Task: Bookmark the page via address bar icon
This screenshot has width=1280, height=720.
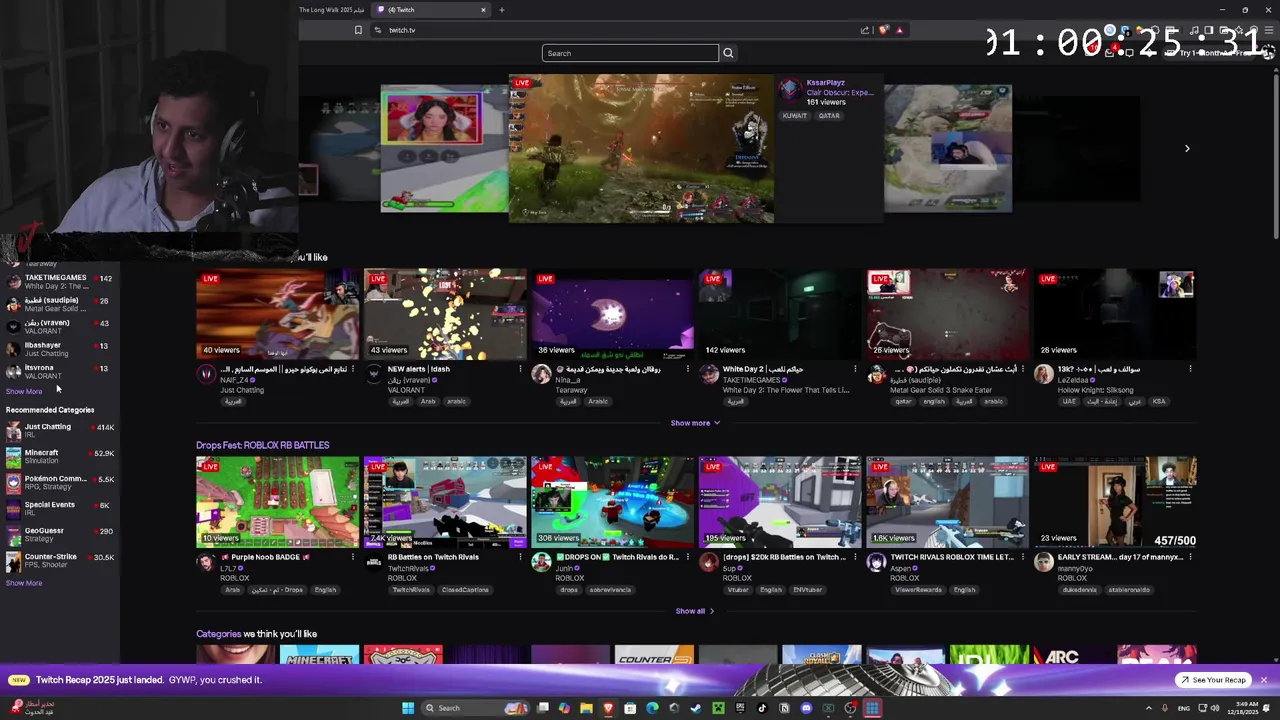Action: 358,30
